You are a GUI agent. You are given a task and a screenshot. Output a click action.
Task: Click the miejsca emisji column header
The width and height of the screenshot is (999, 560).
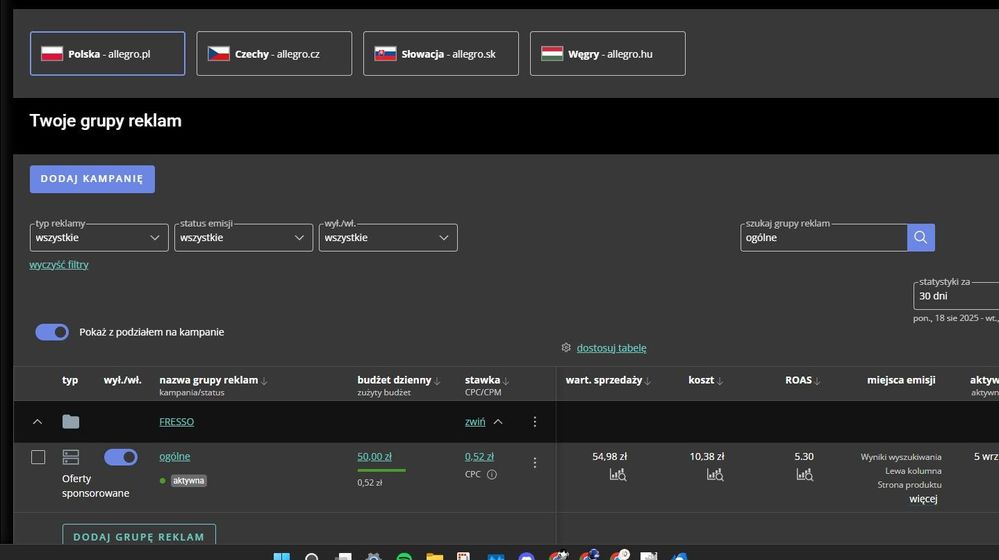[901, 380]
